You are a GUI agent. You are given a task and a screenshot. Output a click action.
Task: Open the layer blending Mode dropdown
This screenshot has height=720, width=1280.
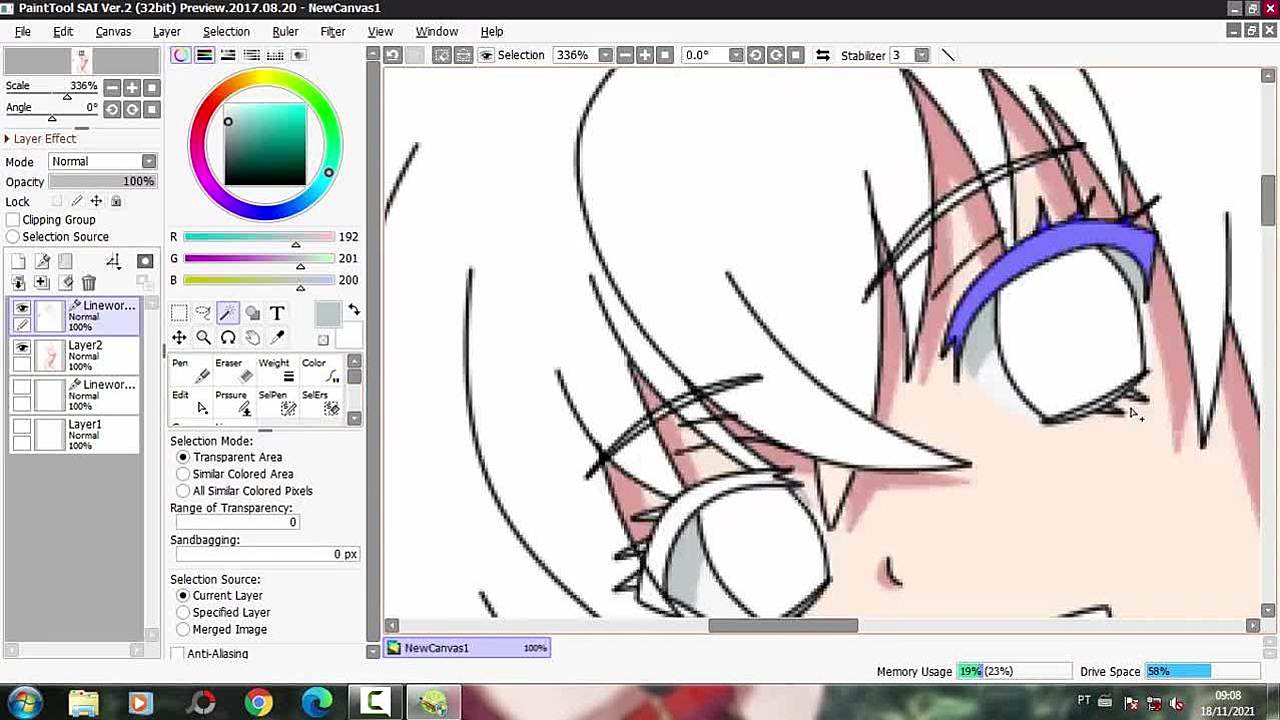pos(102,161)
